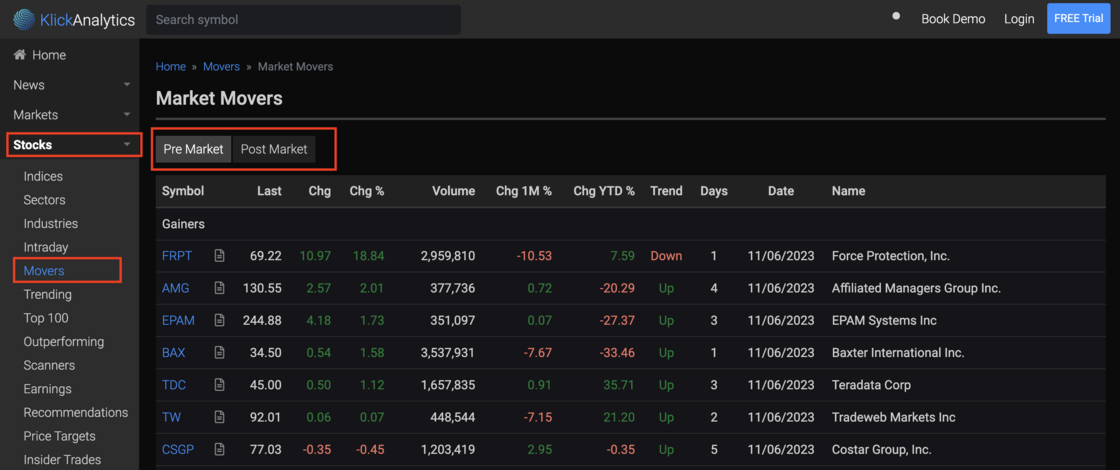Open Earnings in the sidebar
Image resolution: width=1120 pixels, height=470 pixels.
click(x=47, y=389)
